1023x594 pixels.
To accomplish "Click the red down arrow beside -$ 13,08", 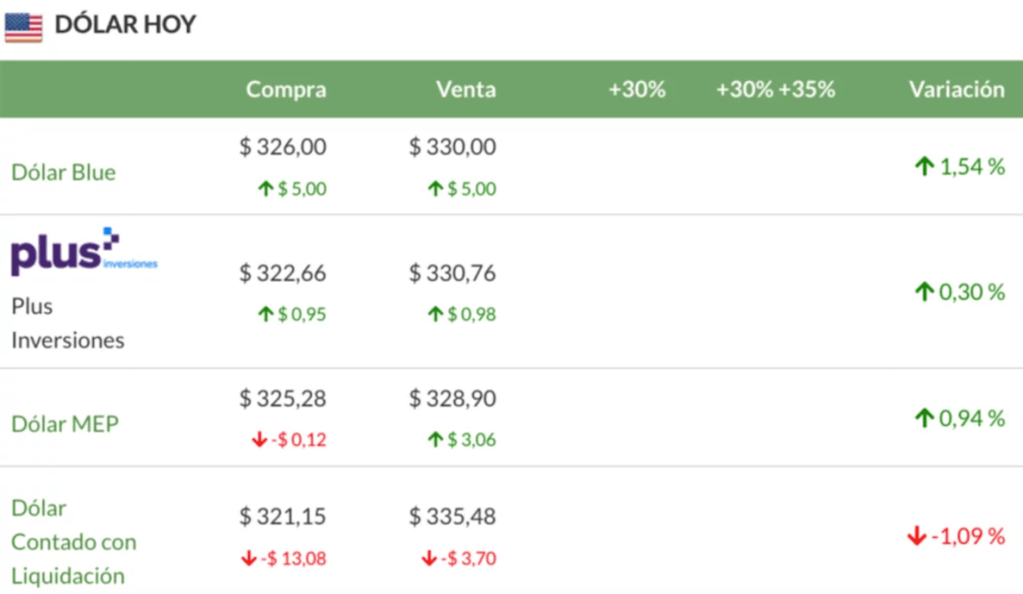I will point(249,558).
